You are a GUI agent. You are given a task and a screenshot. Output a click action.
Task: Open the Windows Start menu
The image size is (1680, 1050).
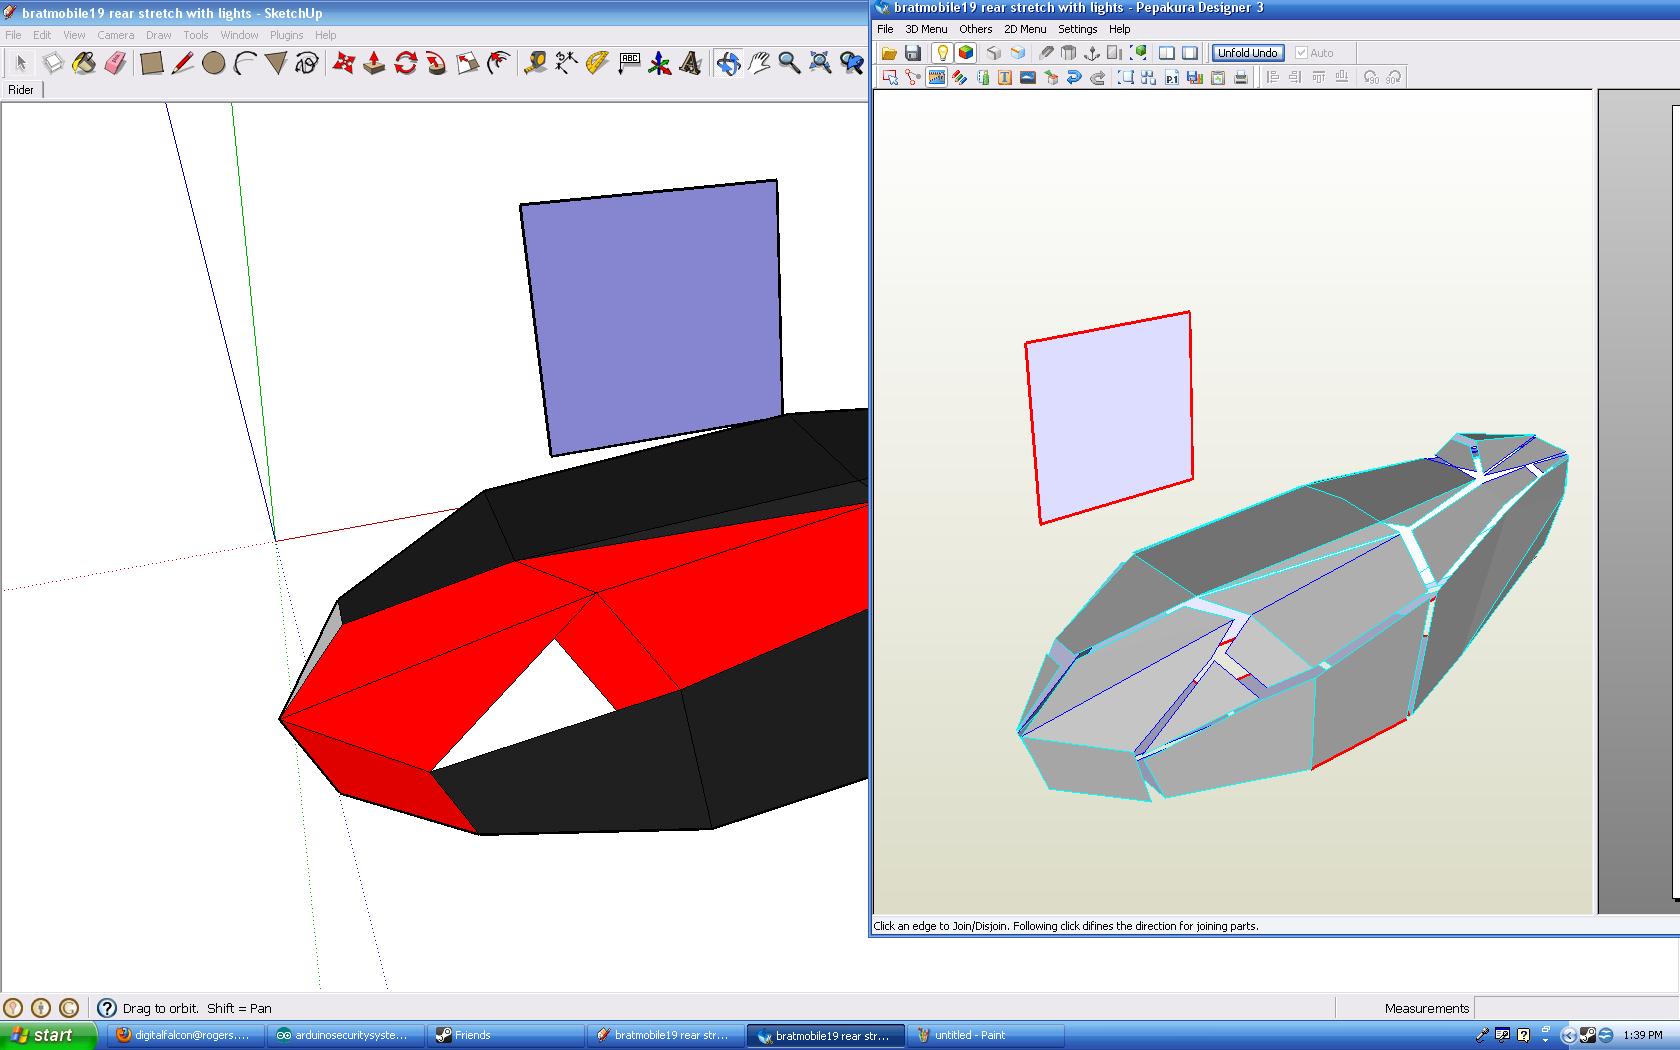pos(48,1035)
